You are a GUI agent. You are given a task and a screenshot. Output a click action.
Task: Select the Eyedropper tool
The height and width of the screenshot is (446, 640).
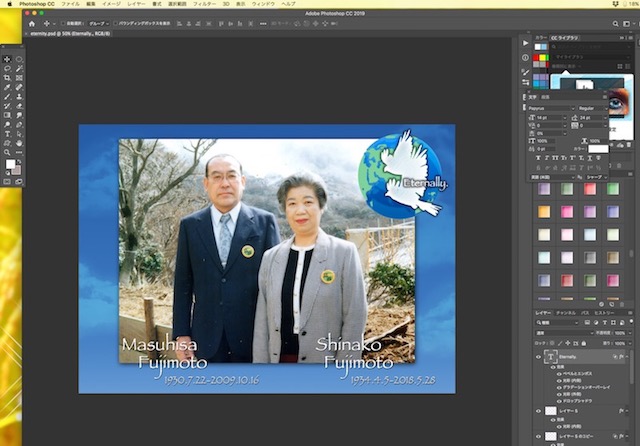point(7,87)
